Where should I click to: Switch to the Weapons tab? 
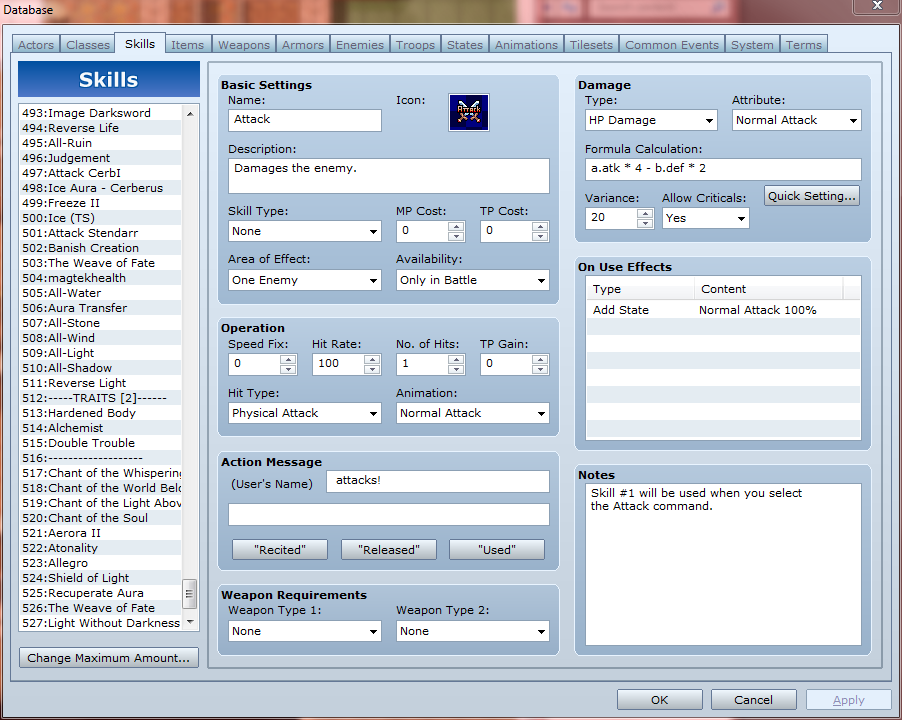[x=244, y=45]
